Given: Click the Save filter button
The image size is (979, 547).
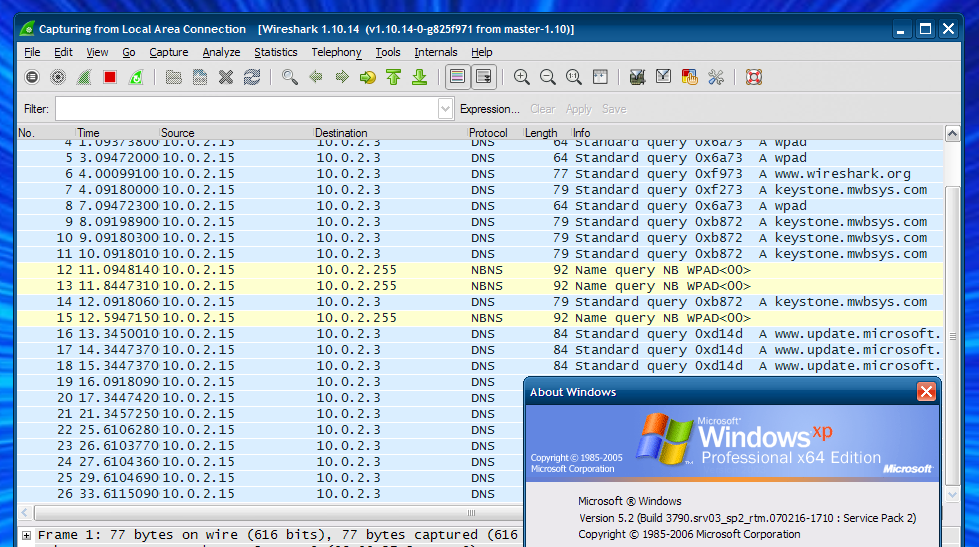Looking at the screenshot, I should (614, 109).
